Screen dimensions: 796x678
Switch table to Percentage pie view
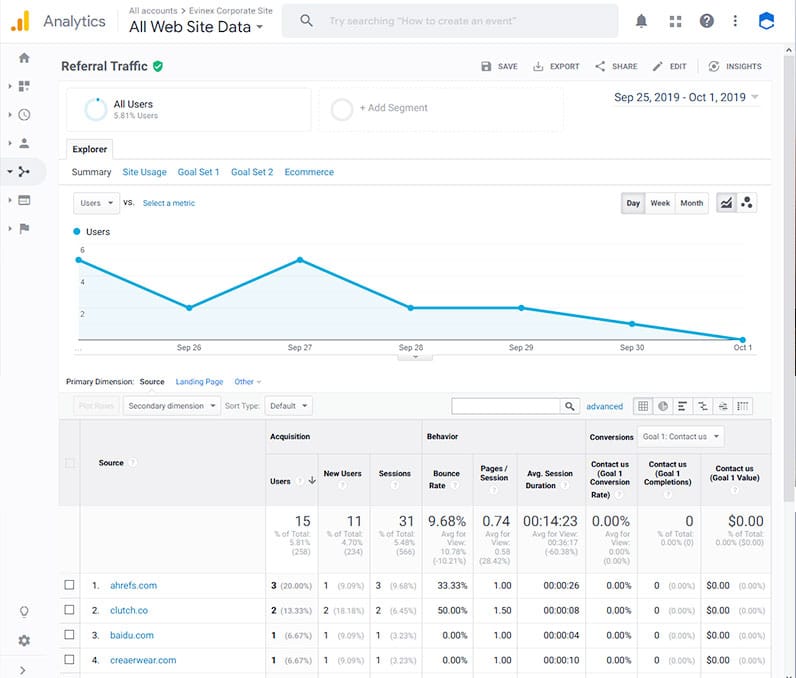(x=662, y=406)
